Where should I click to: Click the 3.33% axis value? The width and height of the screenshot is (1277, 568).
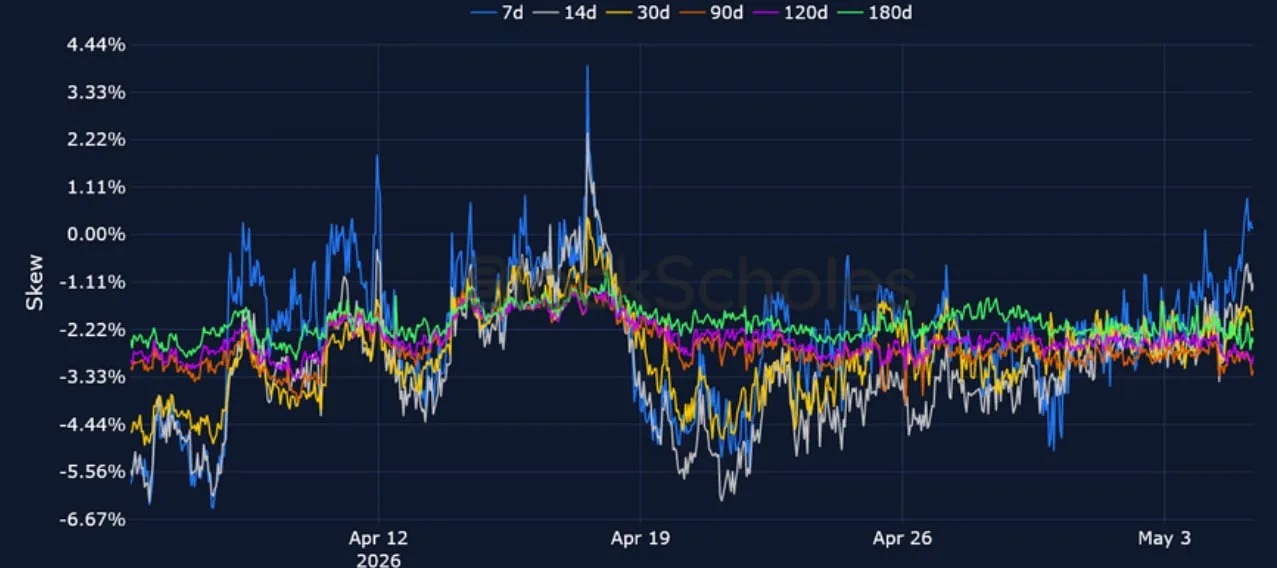[96, 92]
